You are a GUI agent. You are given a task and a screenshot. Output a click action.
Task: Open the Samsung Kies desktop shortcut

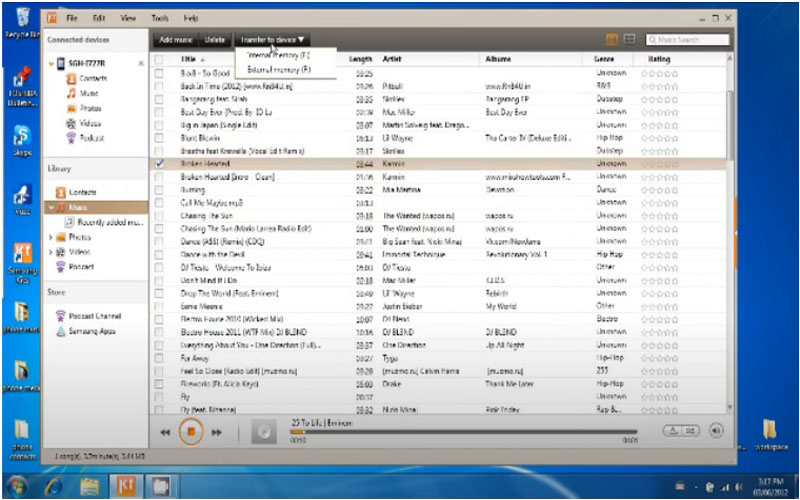pyautogui.click(x=22, y=263)
